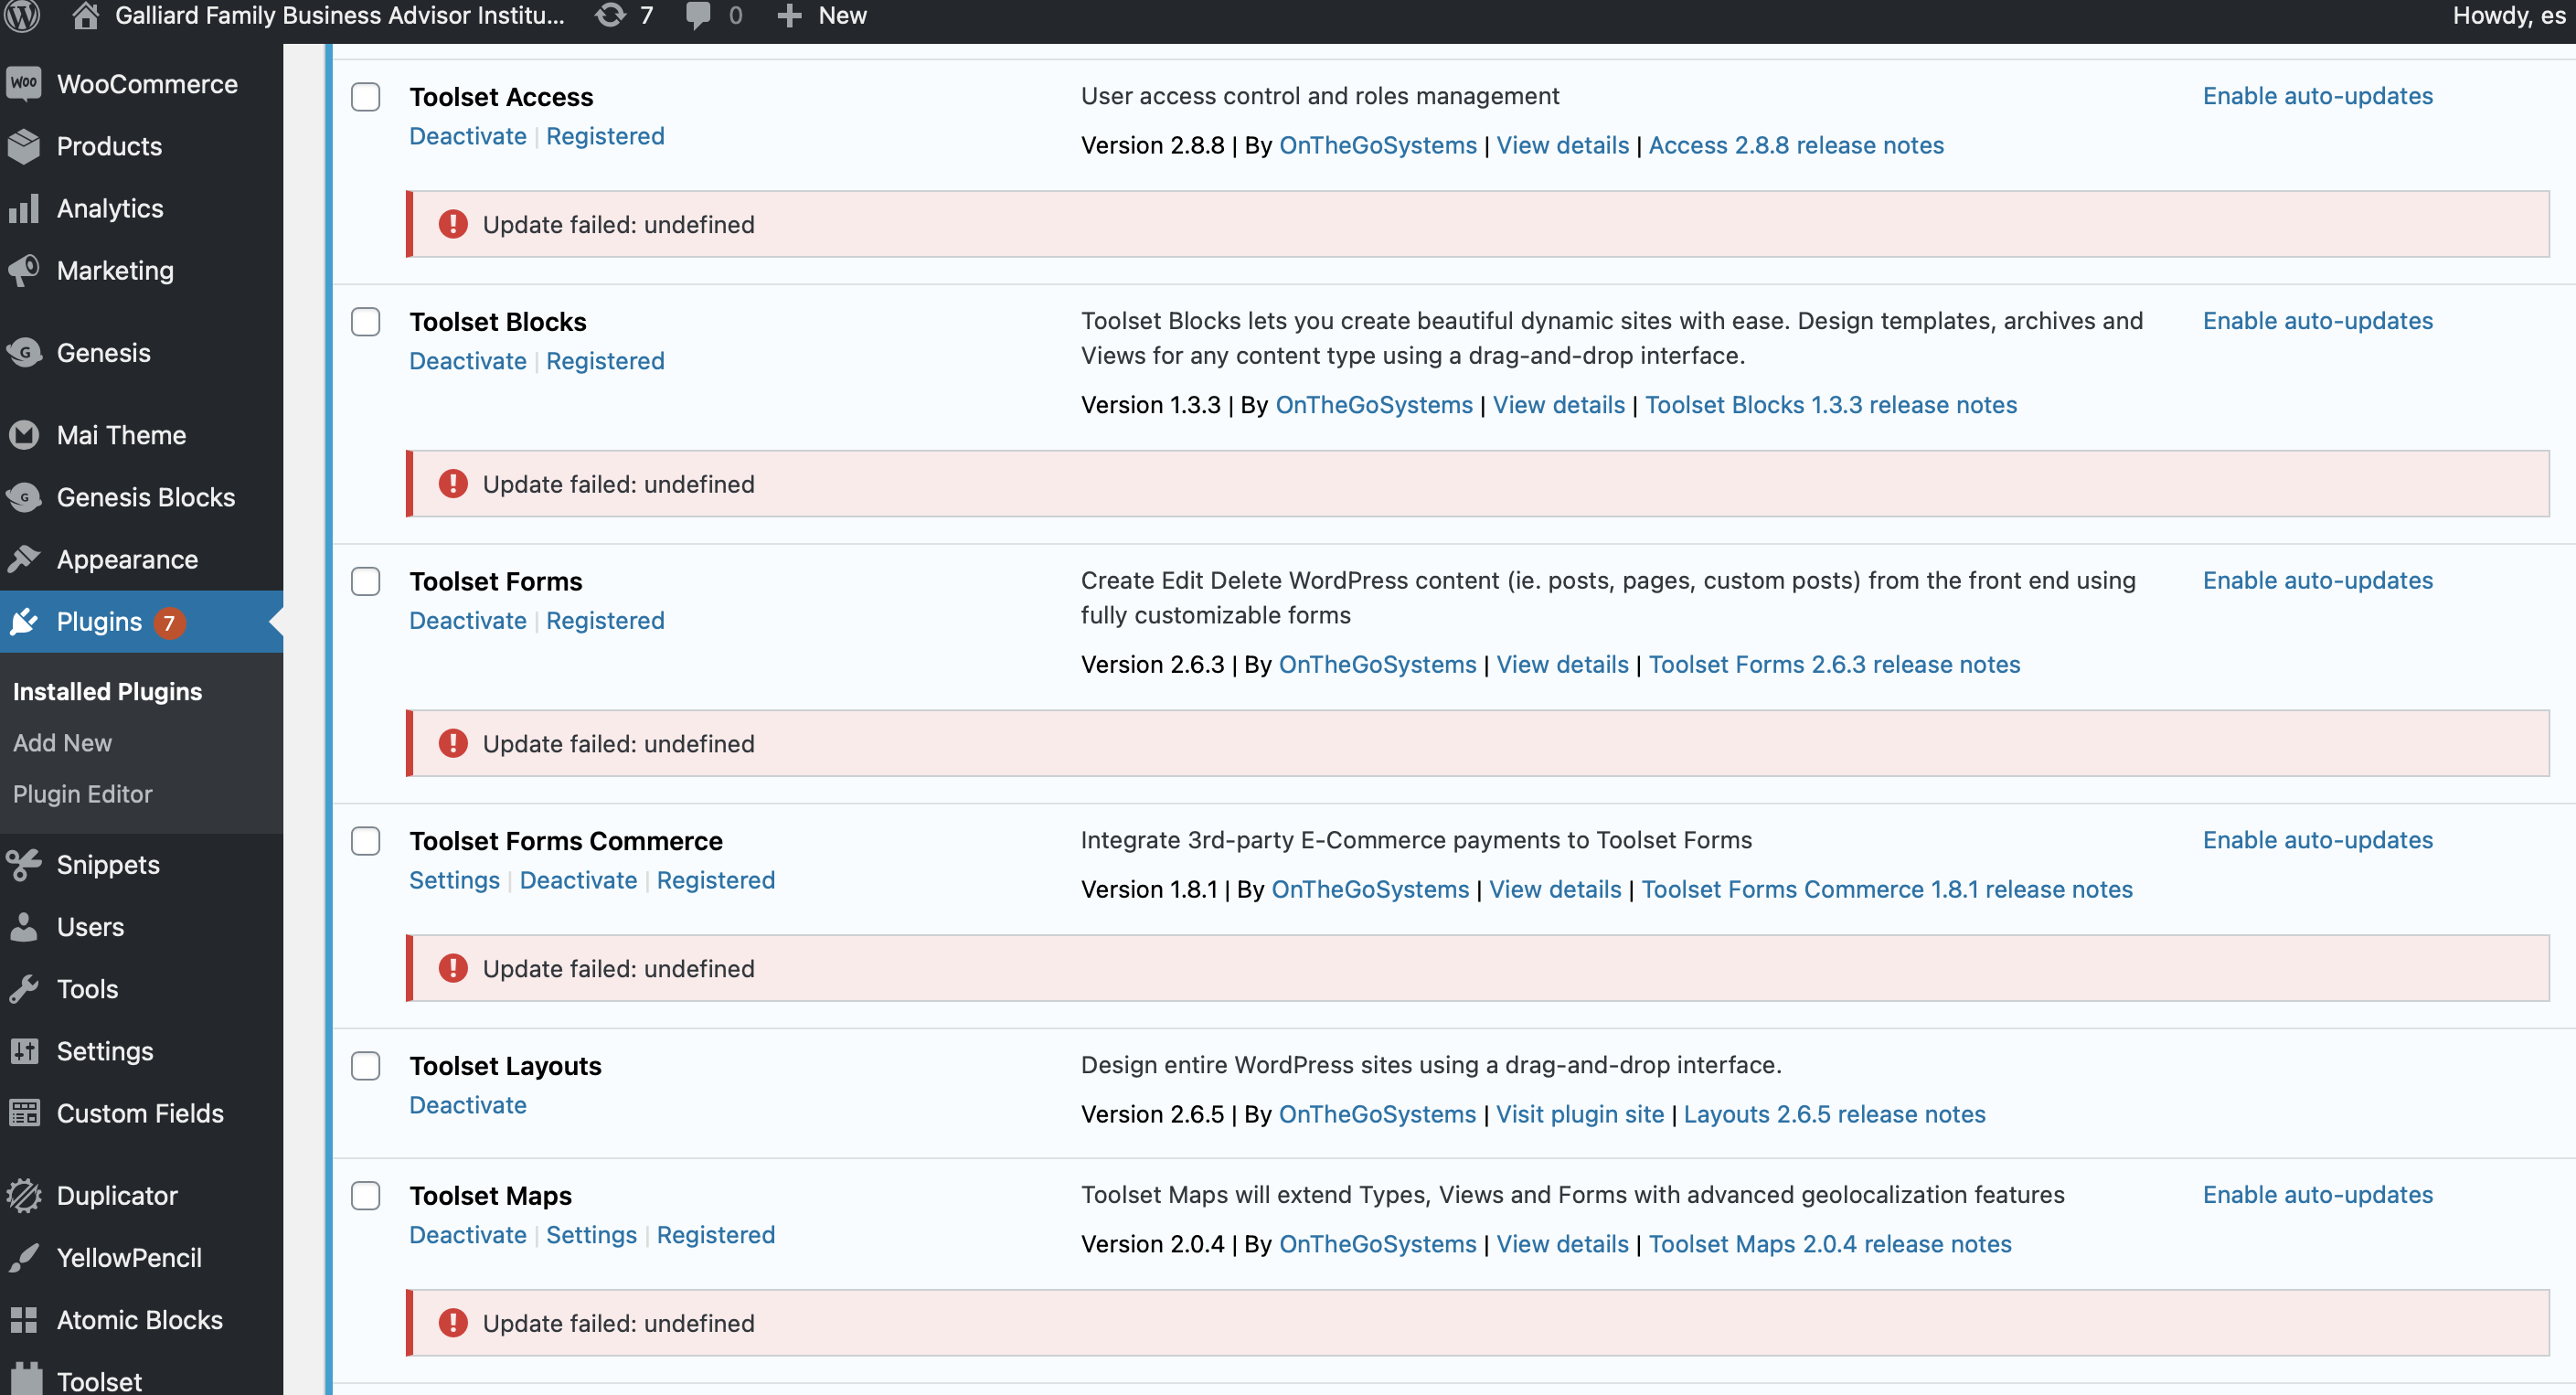Click the Atomic Blocks grid icon
Viewport: 2576px width, 1395px height.
tap(24, 1318)
